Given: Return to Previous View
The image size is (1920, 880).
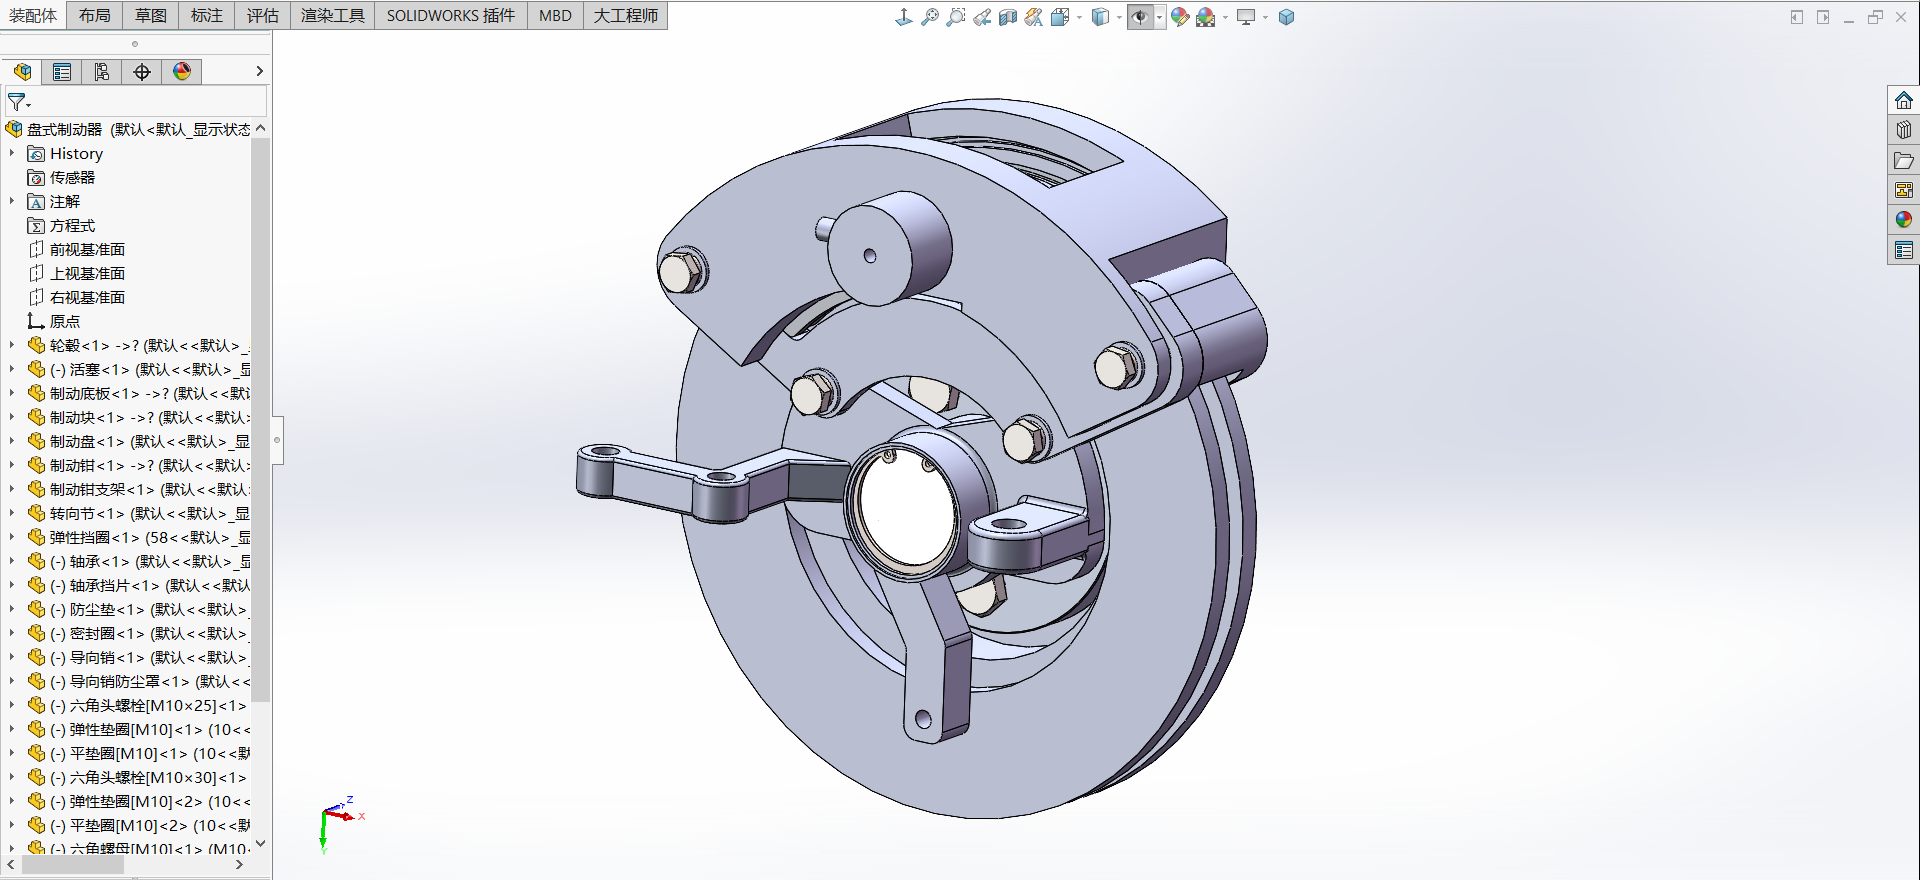Looking at the screenshot, I should [x=982, y=17].
